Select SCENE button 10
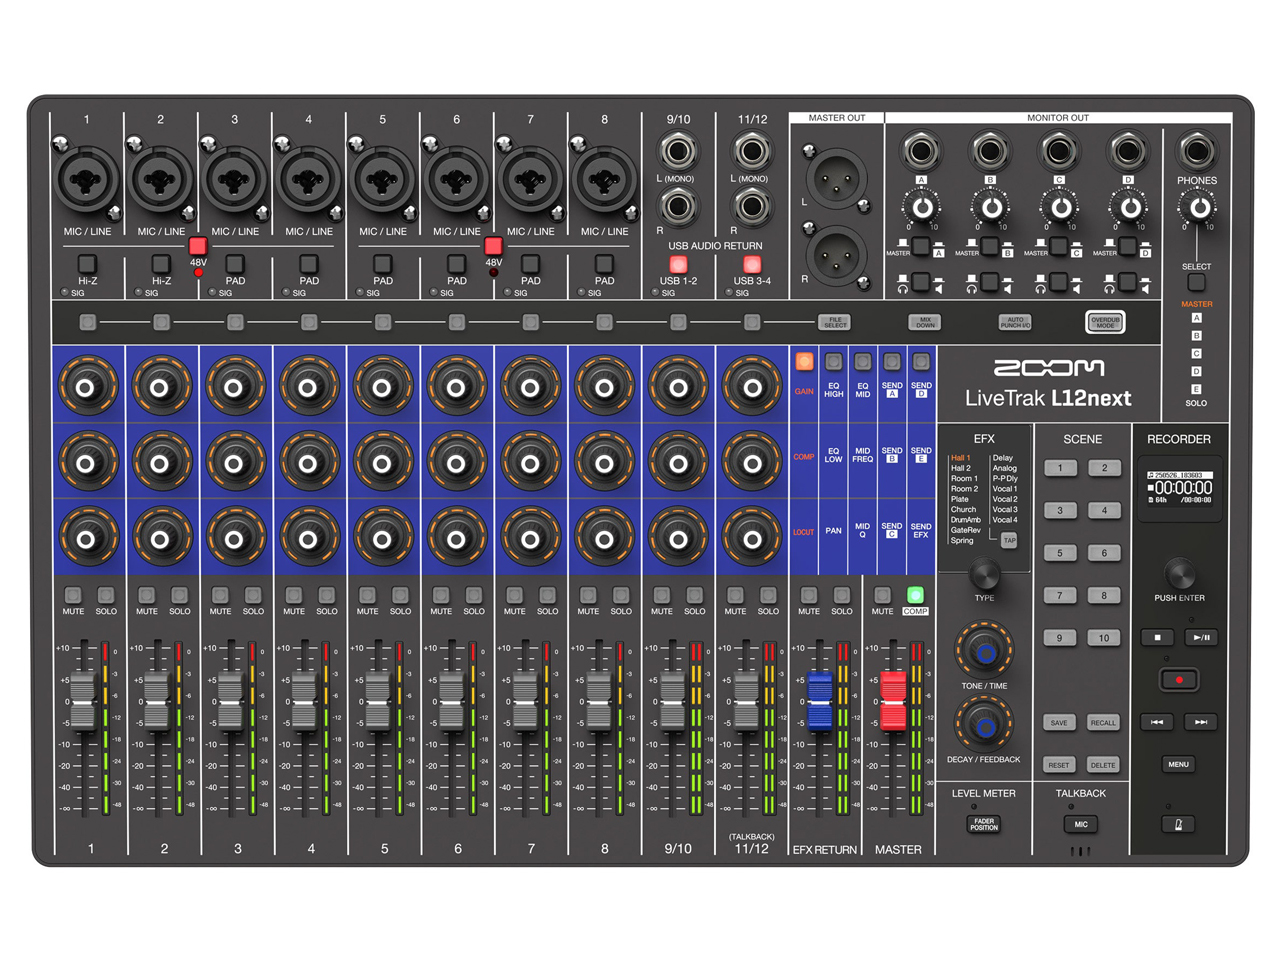The width and height of the screenshot is (1280, 960). (1104, 638)
